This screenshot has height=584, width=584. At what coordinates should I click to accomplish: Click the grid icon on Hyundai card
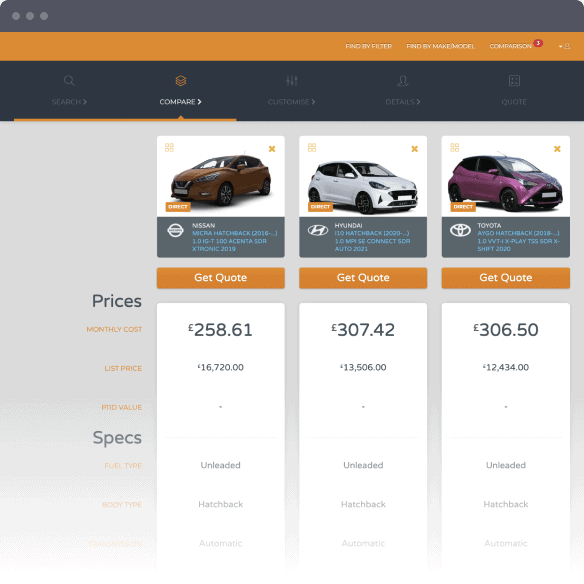click(x=312, y=148)
